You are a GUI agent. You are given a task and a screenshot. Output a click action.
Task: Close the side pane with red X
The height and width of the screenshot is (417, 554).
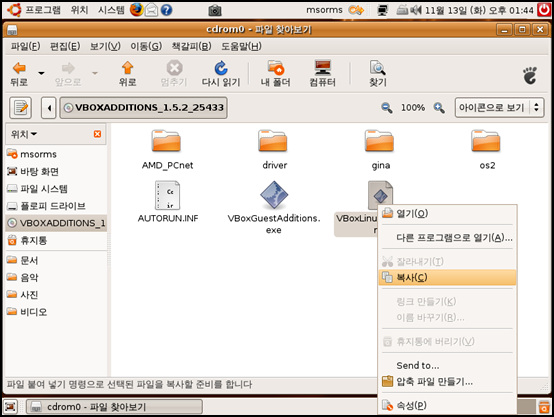click(97, 134)
